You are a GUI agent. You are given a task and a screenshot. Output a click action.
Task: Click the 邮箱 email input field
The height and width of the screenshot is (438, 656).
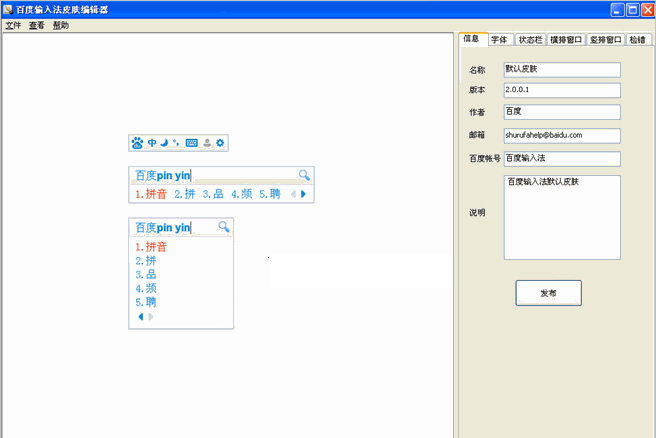562,135
